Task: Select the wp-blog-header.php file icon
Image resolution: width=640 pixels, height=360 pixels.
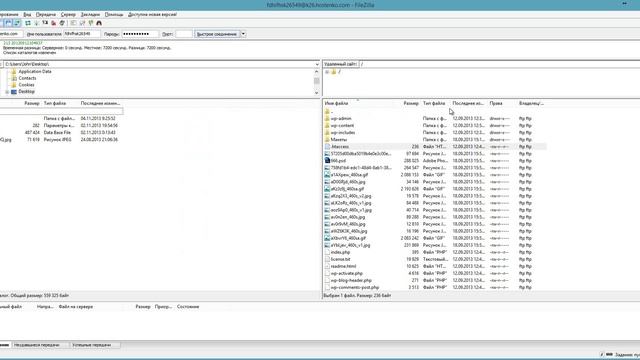Action: point(327,280)
